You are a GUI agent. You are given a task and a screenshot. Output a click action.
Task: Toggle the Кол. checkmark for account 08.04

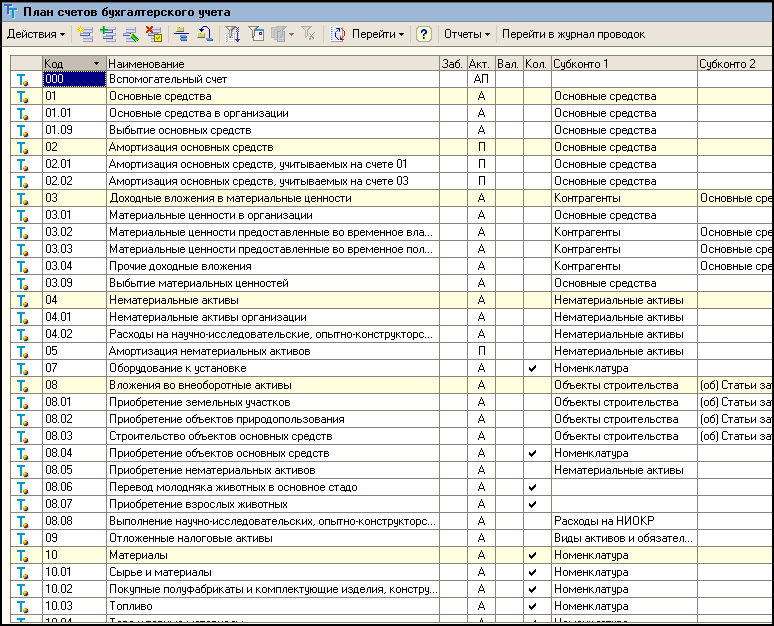532,453
